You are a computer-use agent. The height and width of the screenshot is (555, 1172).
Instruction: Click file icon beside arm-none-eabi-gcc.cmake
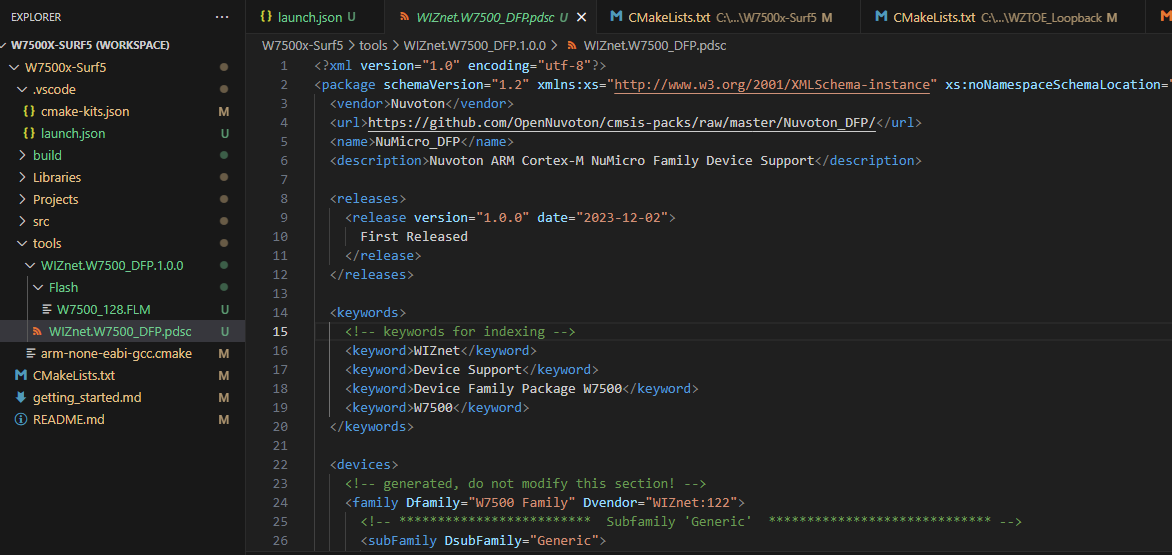click(31, 353)
